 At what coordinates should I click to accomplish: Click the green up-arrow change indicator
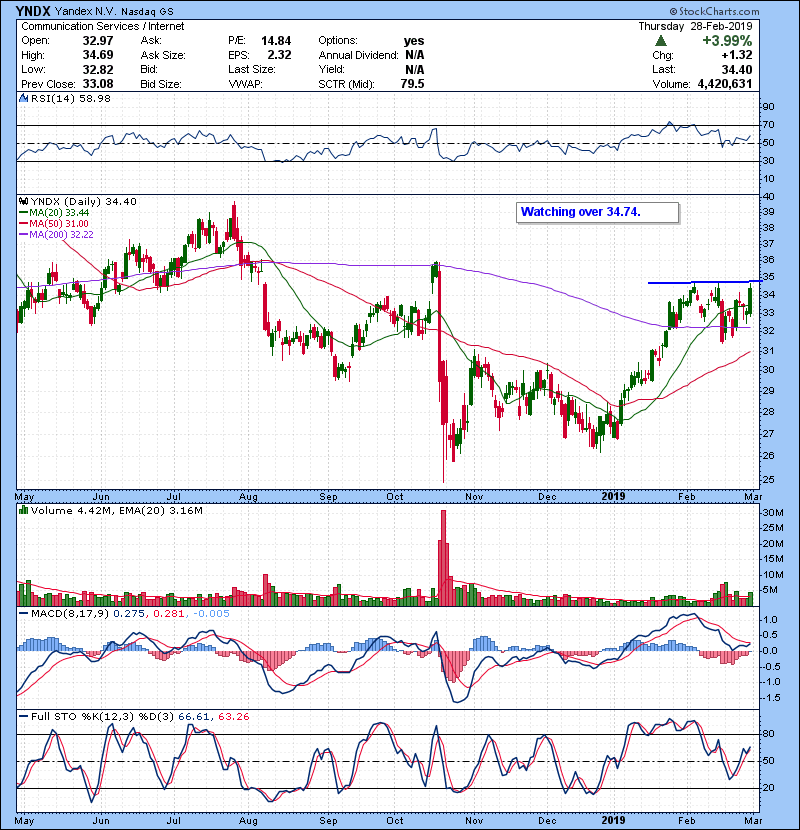tap(660, 41)
